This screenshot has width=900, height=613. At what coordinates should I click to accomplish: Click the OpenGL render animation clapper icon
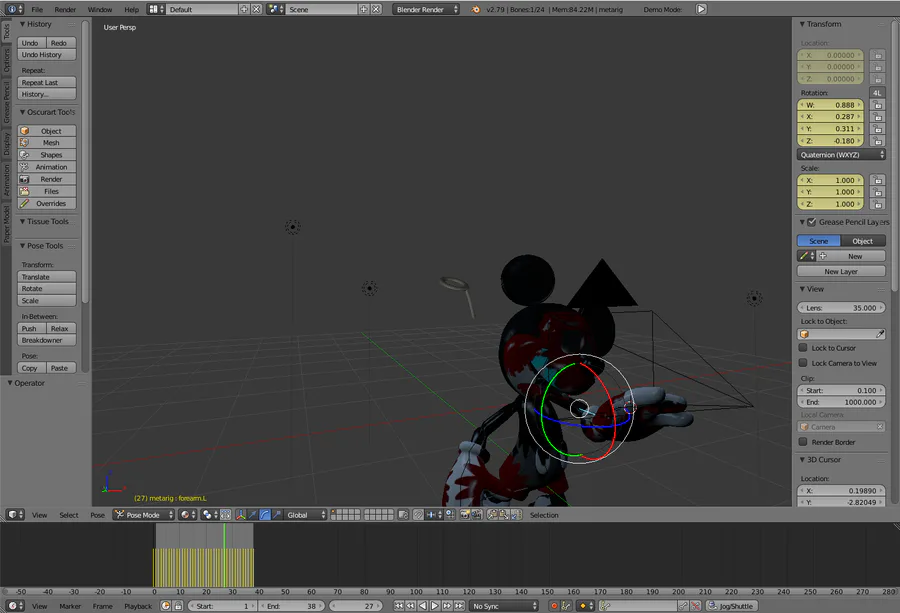(476, 515)
